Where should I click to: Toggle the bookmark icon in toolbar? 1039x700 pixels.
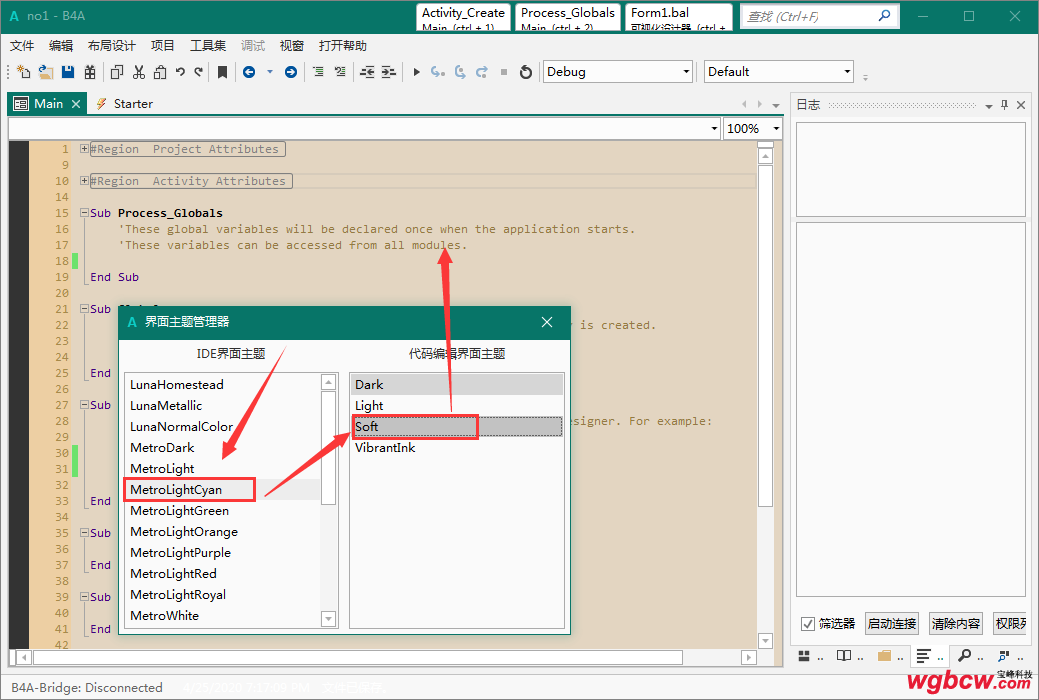click(x=223, y=72)
